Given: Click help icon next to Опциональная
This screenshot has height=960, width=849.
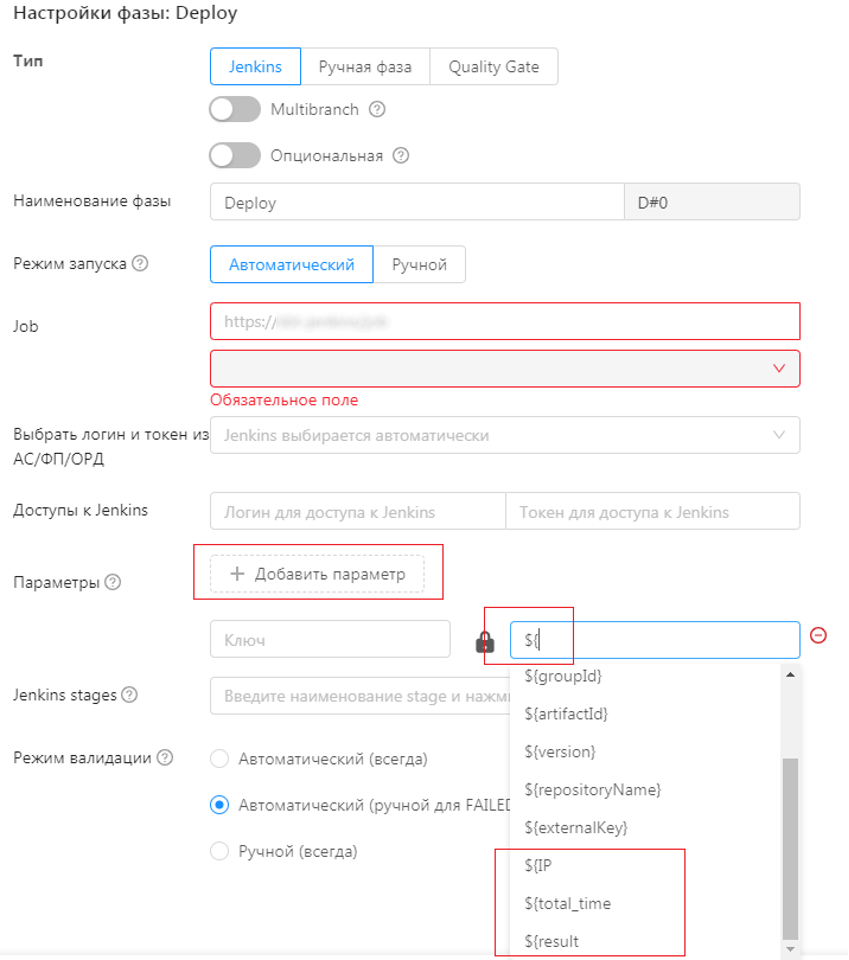Looking at the screenshot, I should click(x=401, y=156).
